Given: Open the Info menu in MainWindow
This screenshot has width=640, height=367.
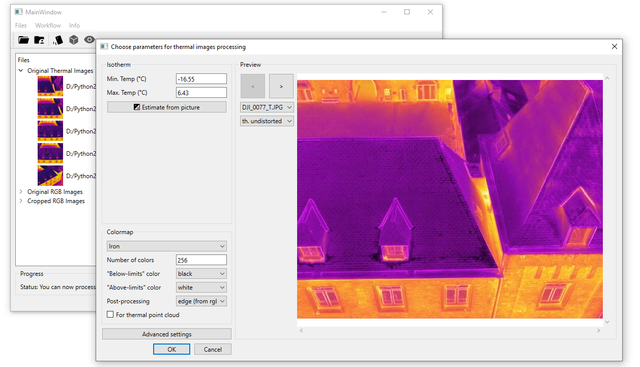Looking at the screenshot, I should coord(74,25).
